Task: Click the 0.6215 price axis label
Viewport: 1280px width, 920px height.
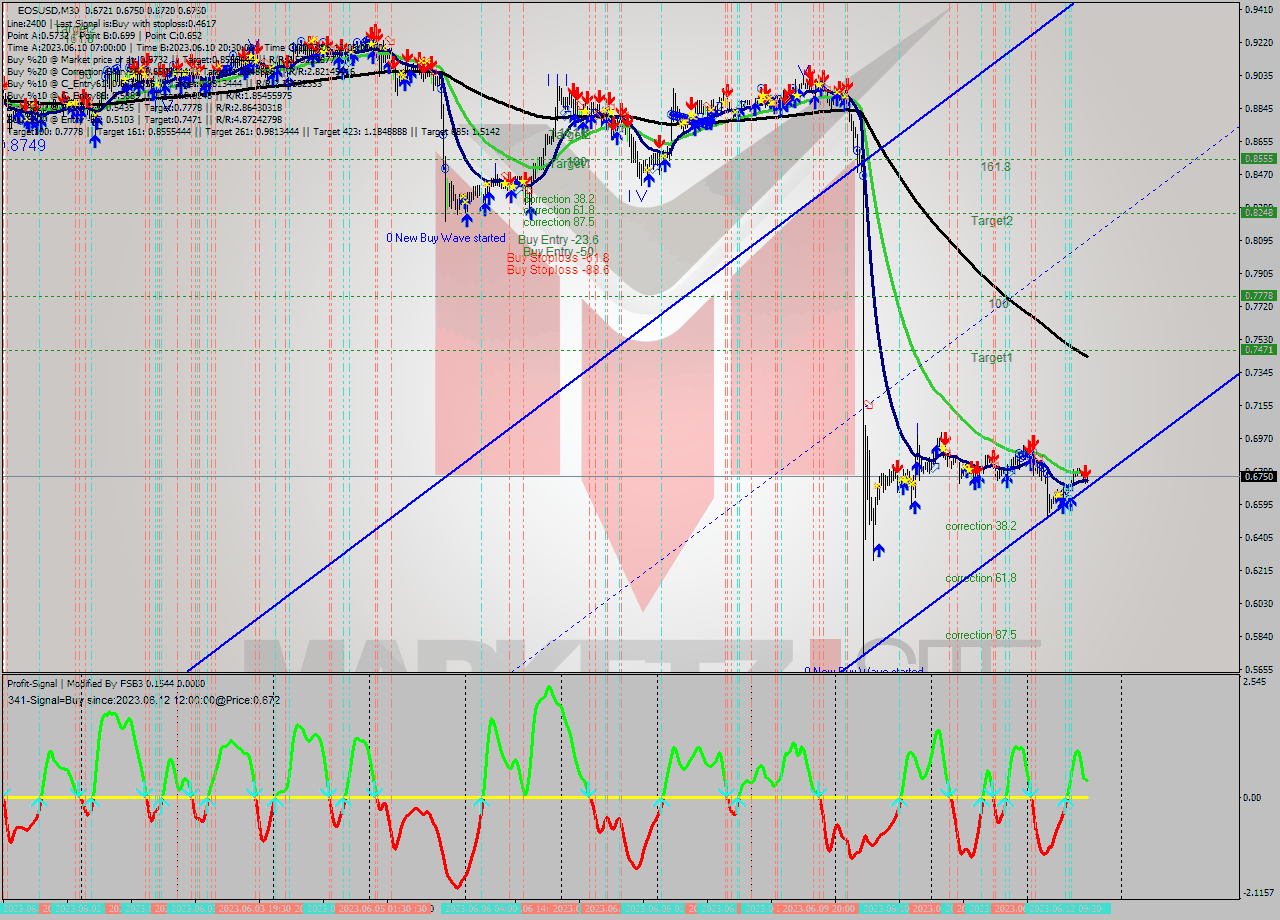Action: click(x=1258, y=571)
